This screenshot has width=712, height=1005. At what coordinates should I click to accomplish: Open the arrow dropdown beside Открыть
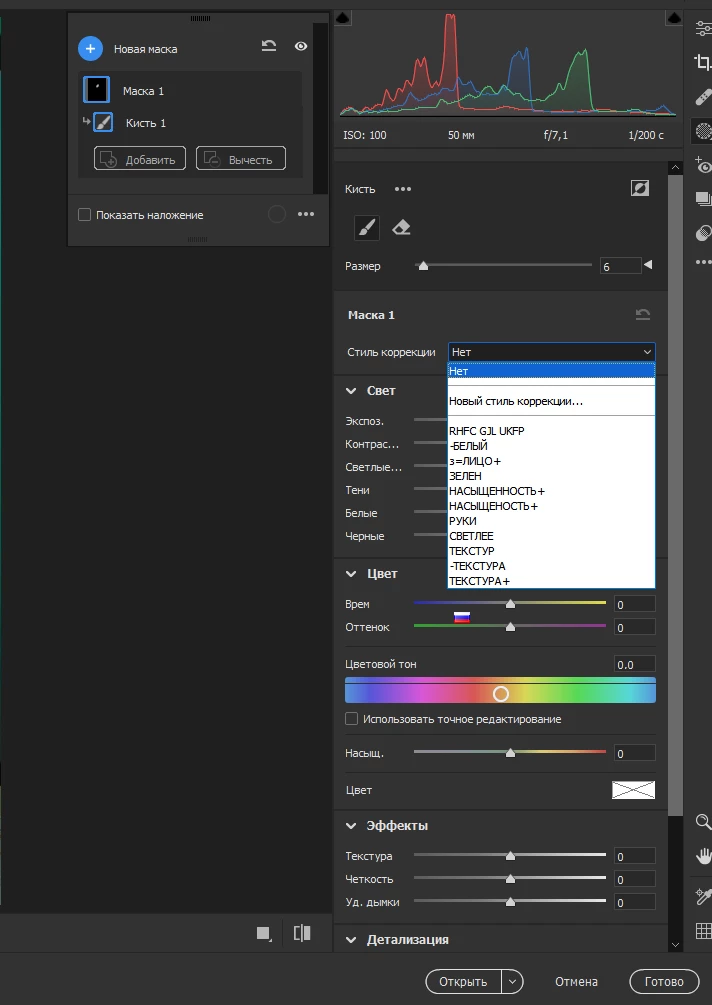[512, 981]
